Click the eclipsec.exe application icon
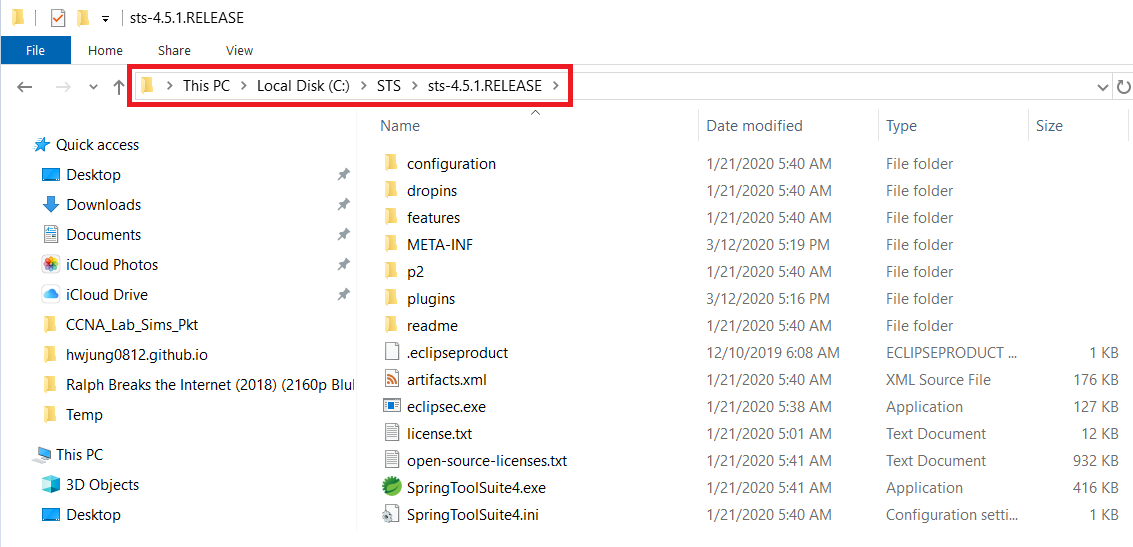 coord(392,406)
